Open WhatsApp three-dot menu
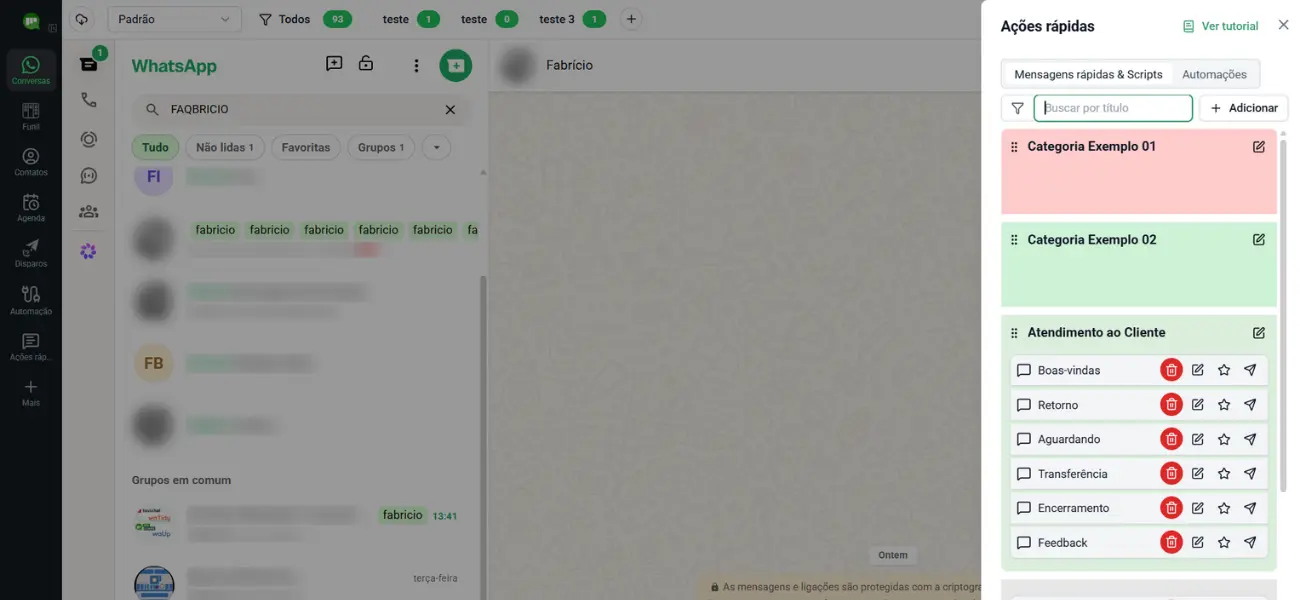 point(417,66)
